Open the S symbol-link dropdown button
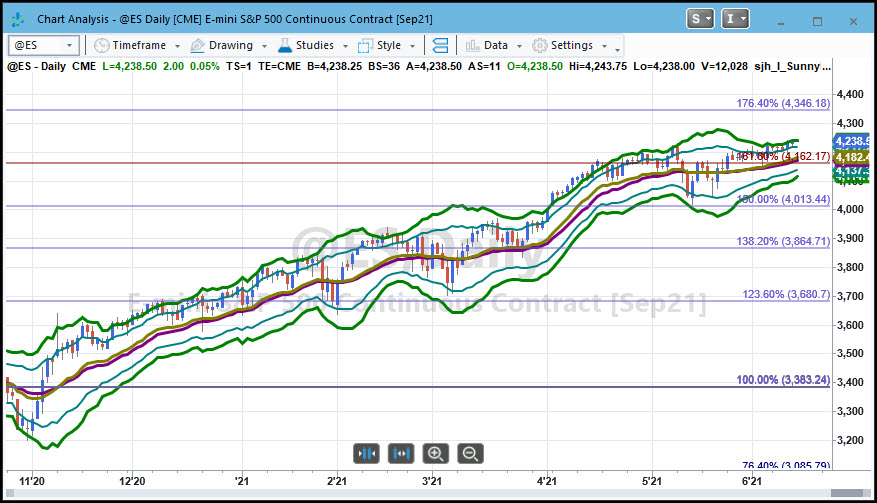The width and height of the screenshot is (877, 503). click(x=700, y=19)
